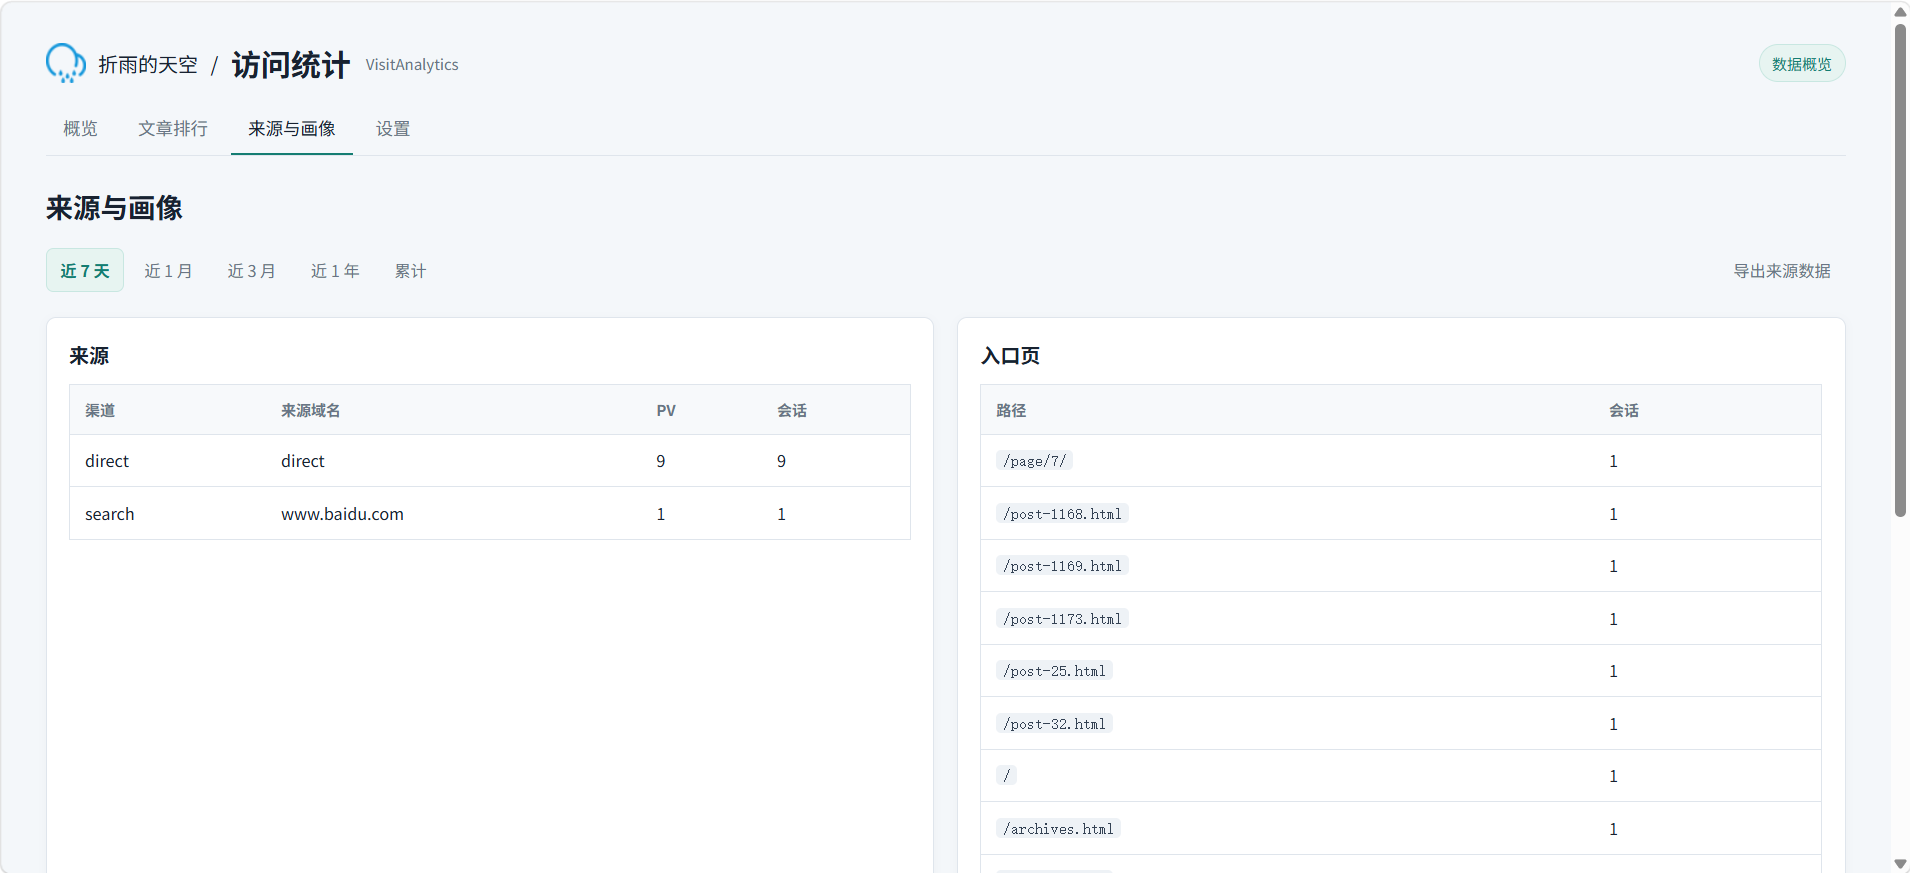This screenshot has width=1910, height=873.
Task: Select the 来源与画像 tab
Action: tap(292, 129)
